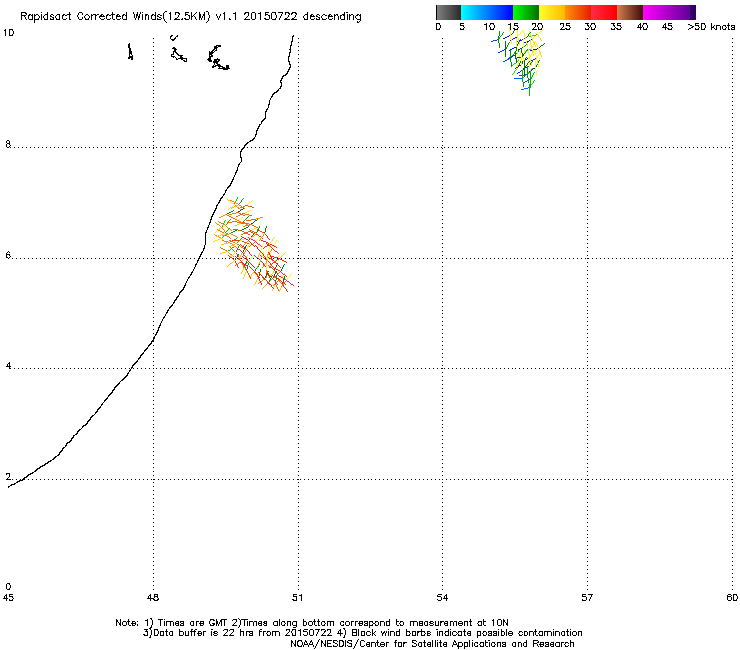Select the red 30-35 knots color segment
Viewport: 740px width, 650px height.
(x=604, y=12)
